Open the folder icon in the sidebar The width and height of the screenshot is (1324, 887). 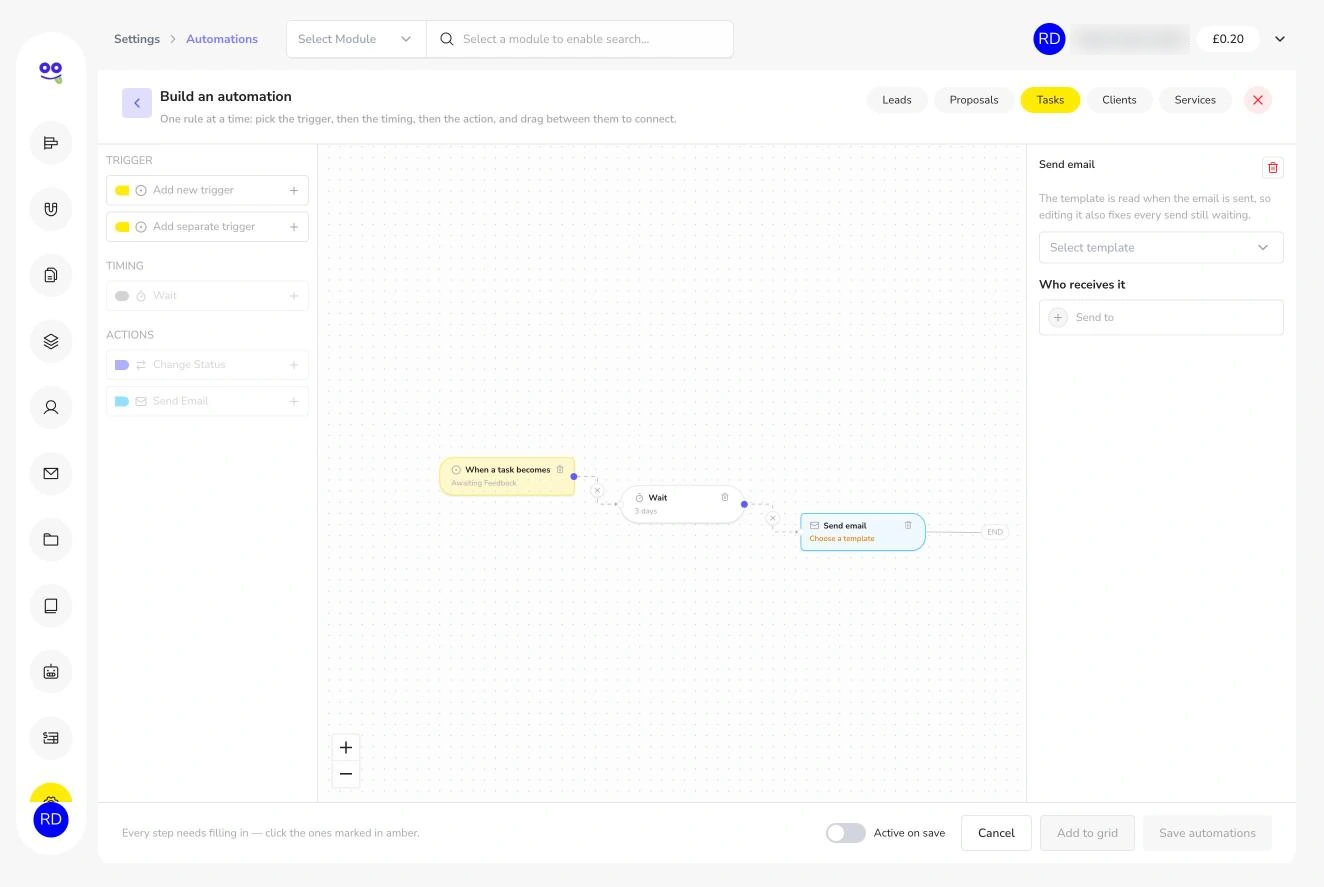[x=51, y=540]
